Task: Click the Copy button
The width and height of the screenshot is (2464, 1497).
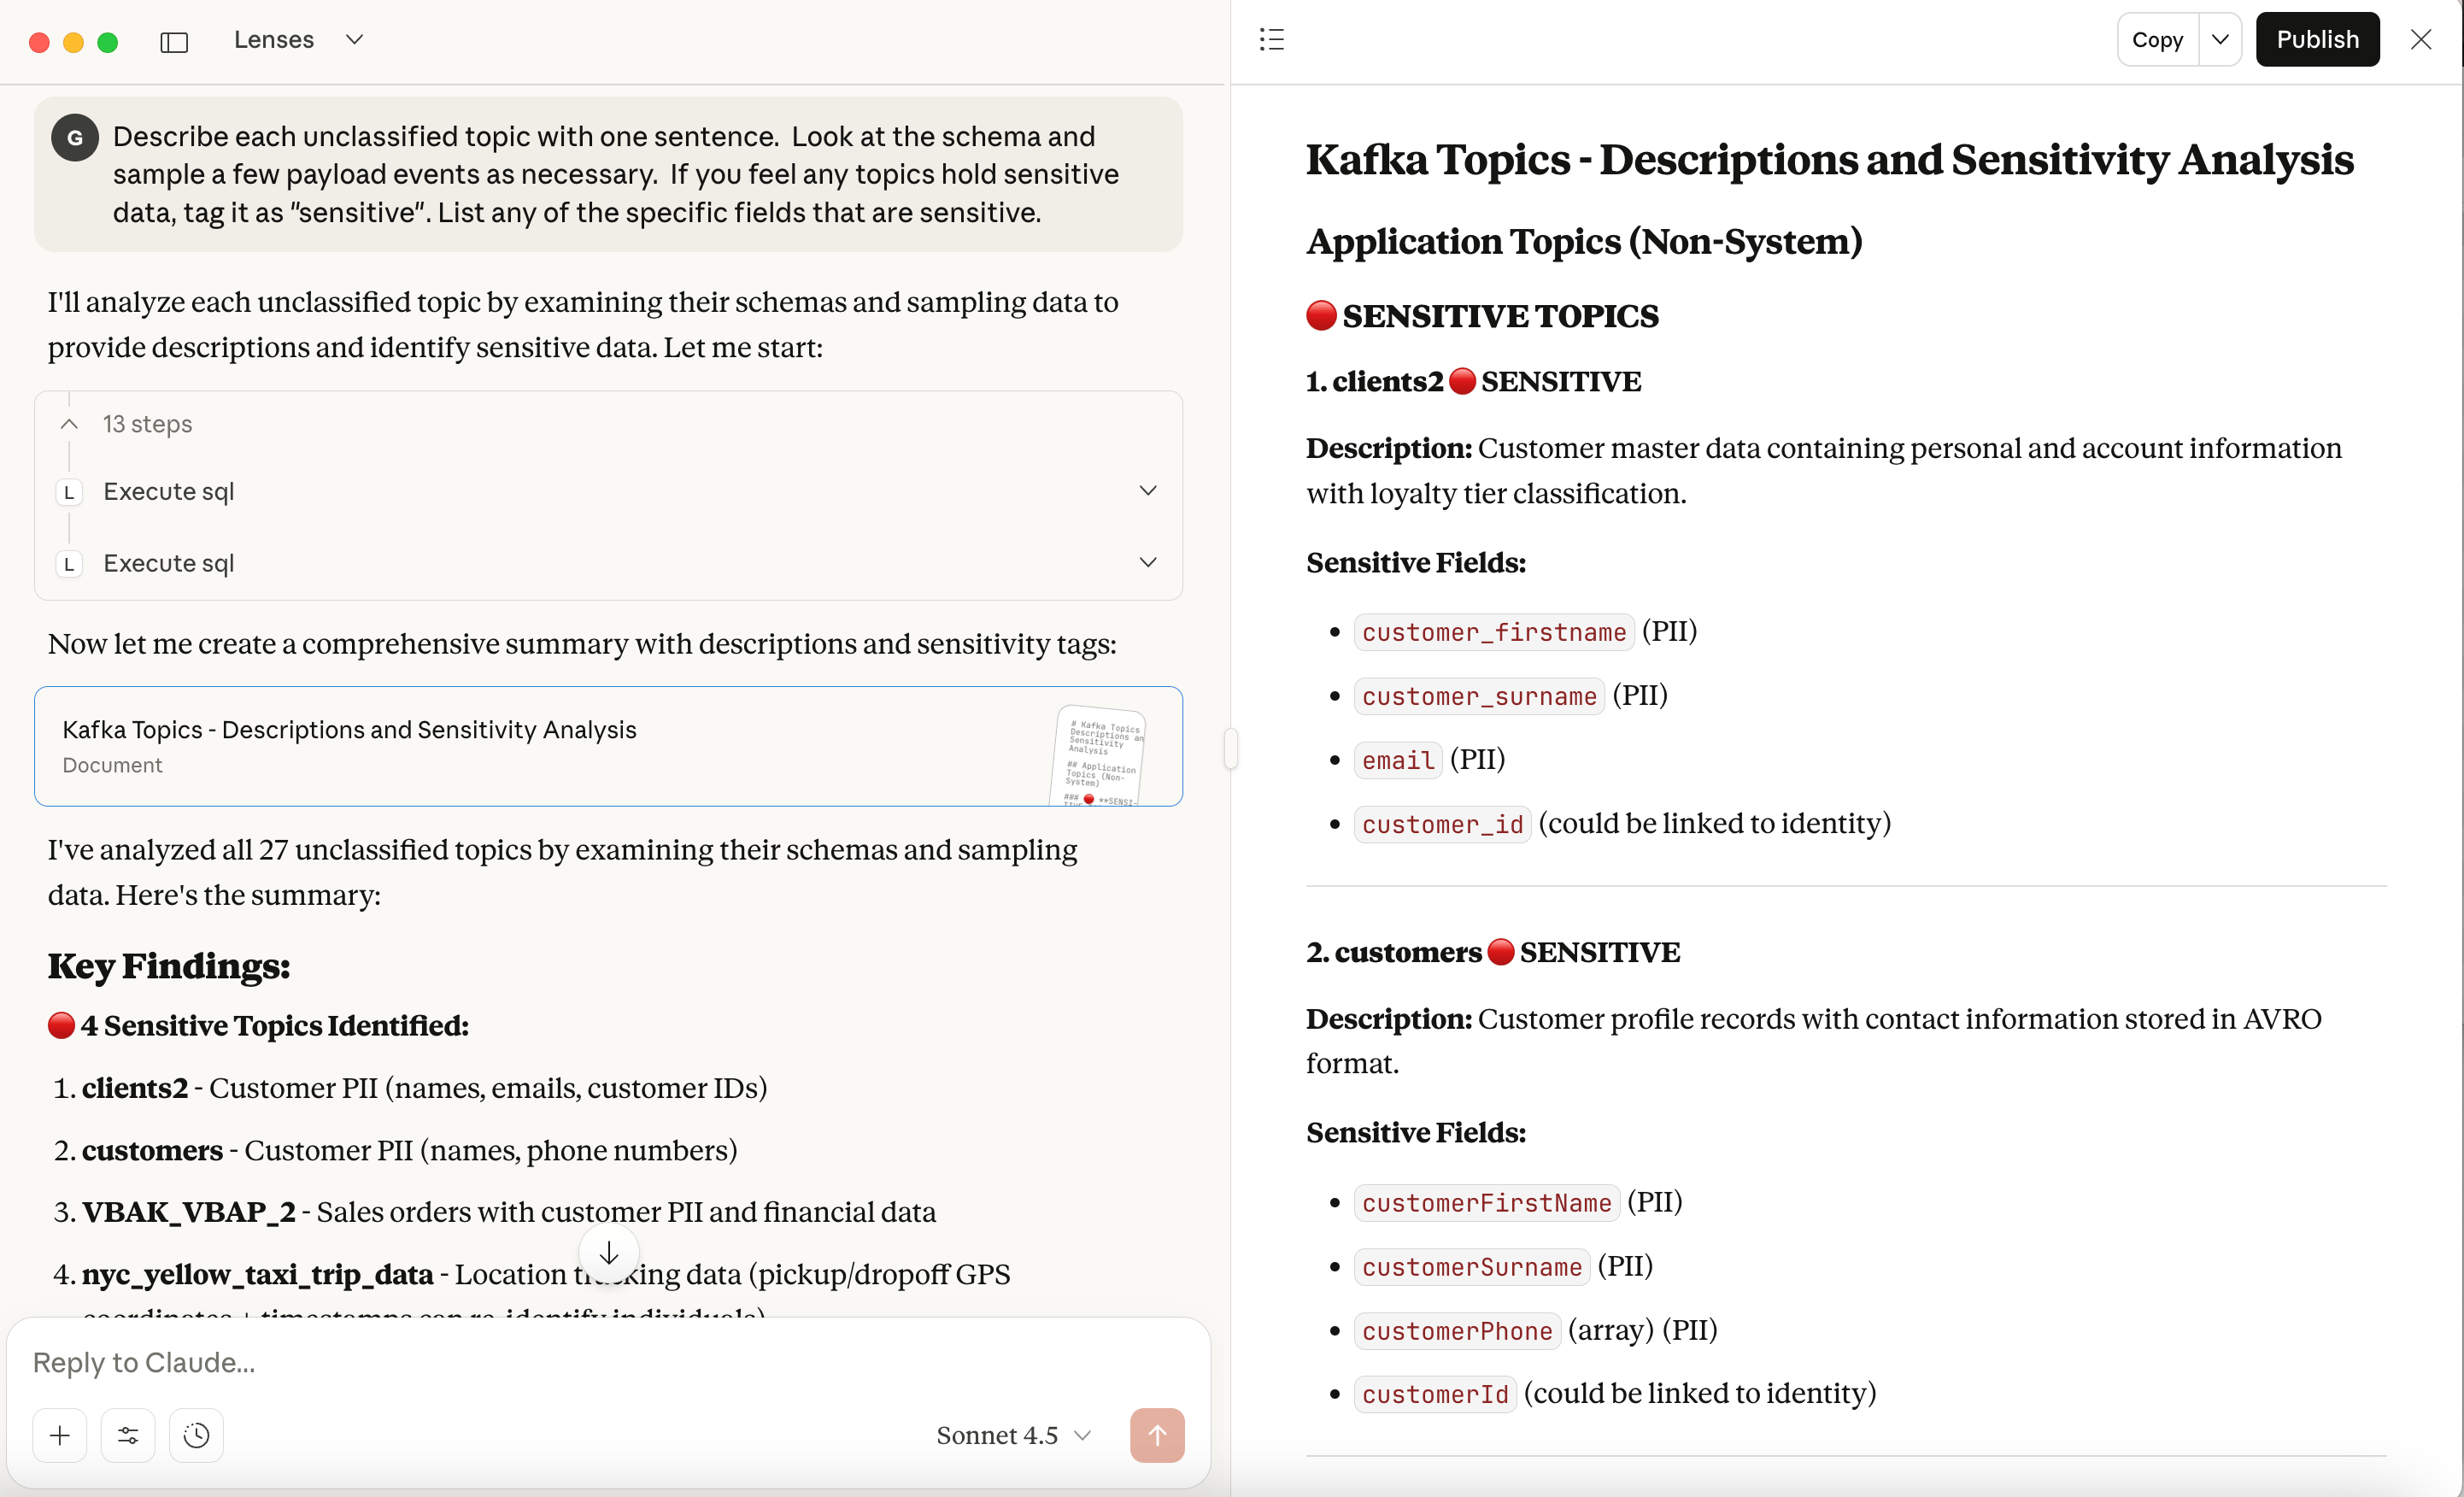Action: tap(2156, 39)
